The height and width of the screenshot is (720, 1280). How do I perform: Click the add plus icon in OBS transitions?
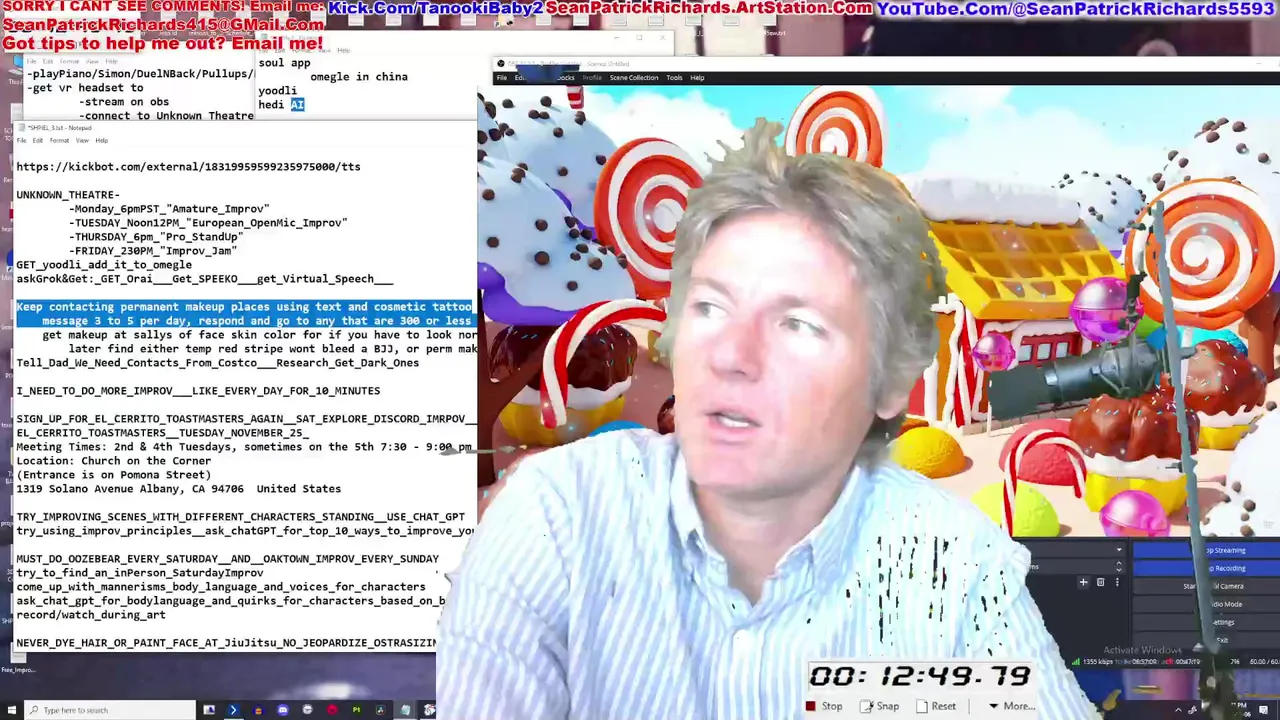click(1083, 582)
